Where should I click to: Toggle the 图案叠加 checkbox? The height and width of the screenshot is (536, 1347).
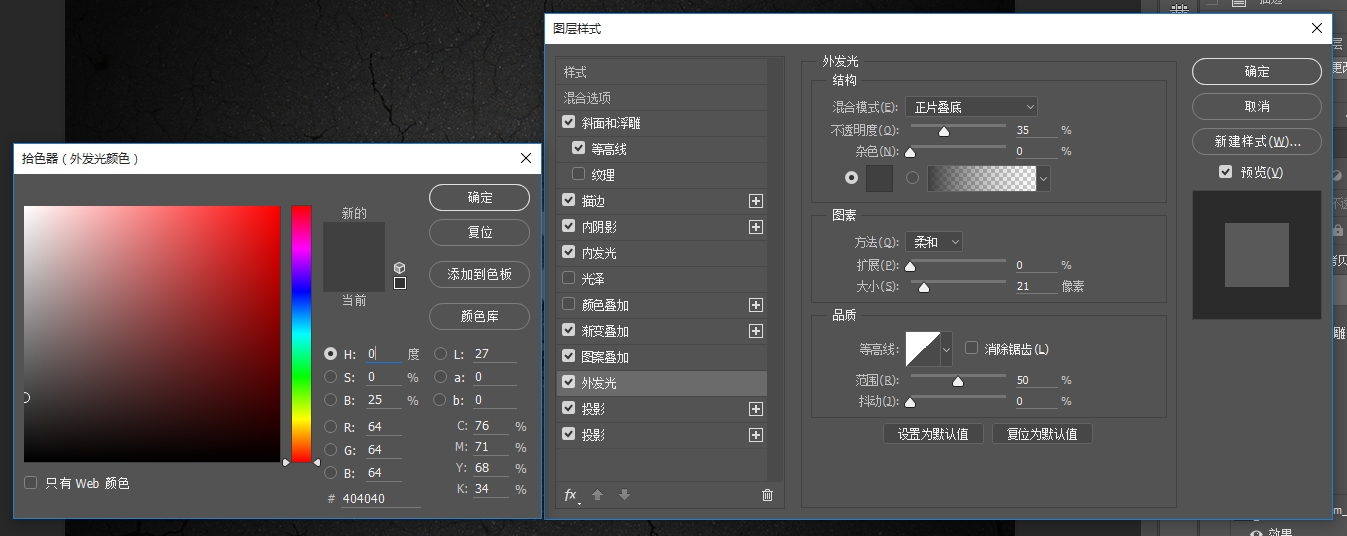coord(569,356)
